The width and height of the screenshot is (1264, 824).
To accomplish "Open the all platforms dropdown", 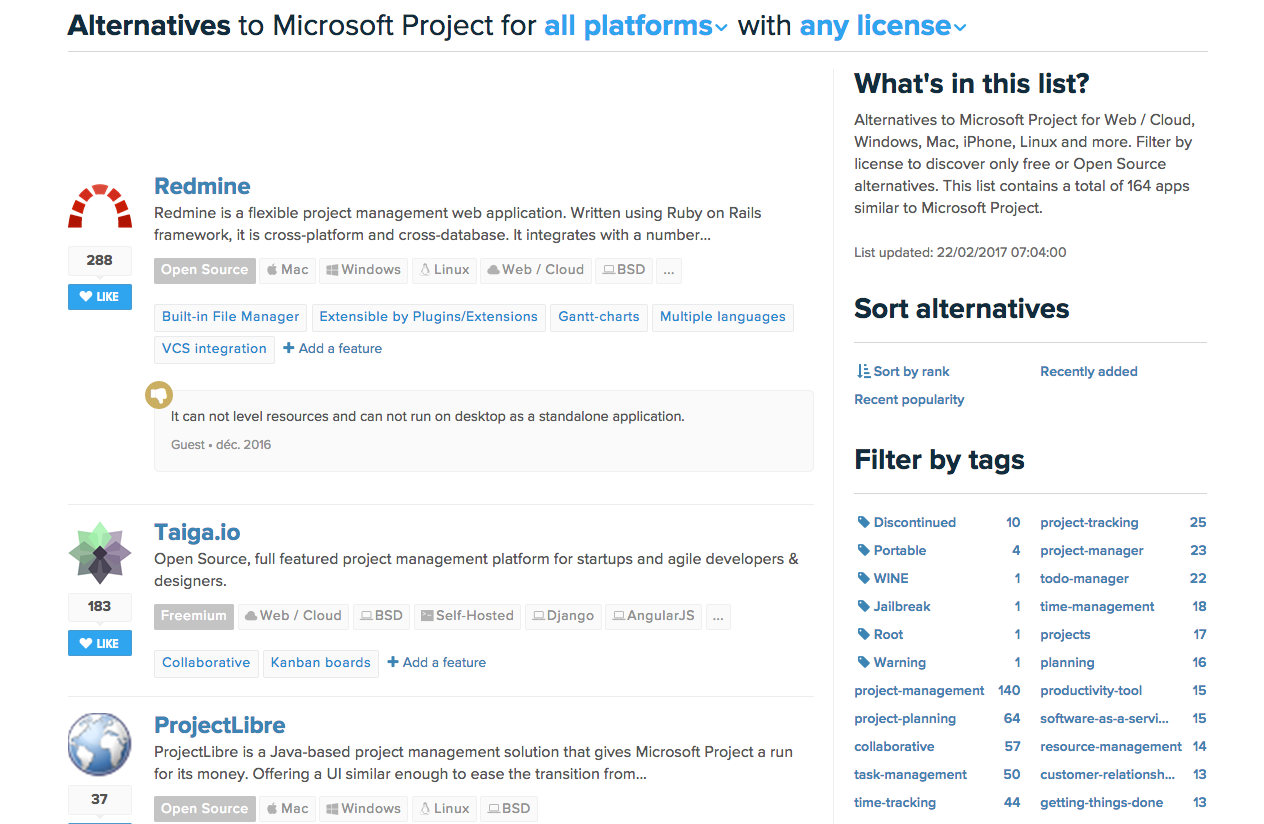I will coord(635,26).
